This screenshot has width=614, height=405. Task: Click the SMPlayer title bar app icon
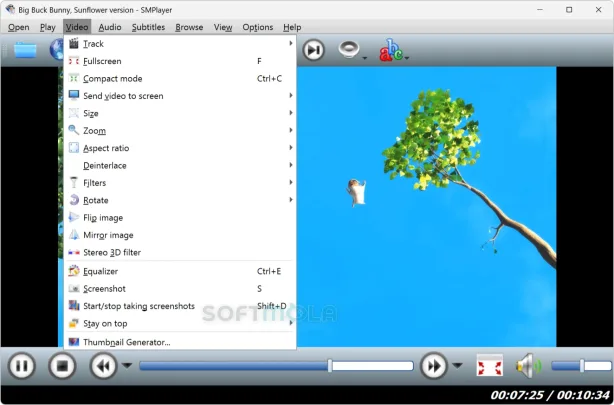pyautogui.click(x=10, y=9)
